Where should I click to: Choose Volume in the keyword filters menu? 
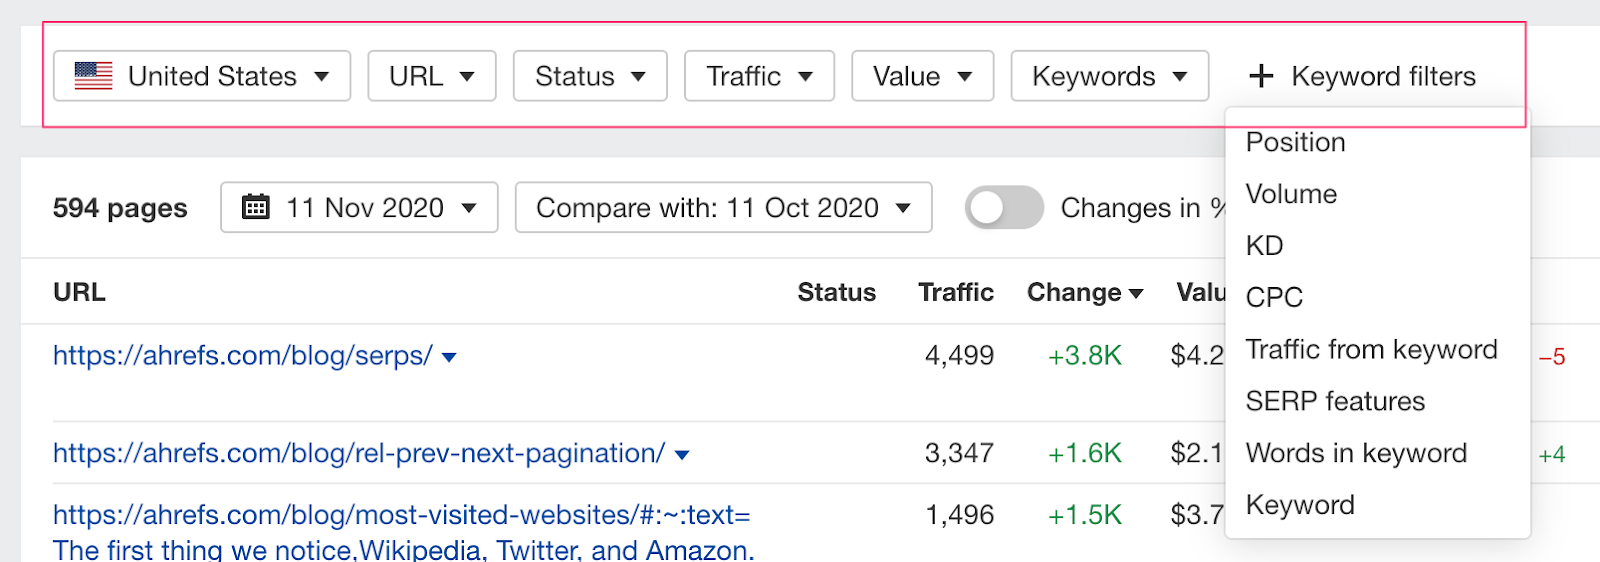pos(1291,194)
